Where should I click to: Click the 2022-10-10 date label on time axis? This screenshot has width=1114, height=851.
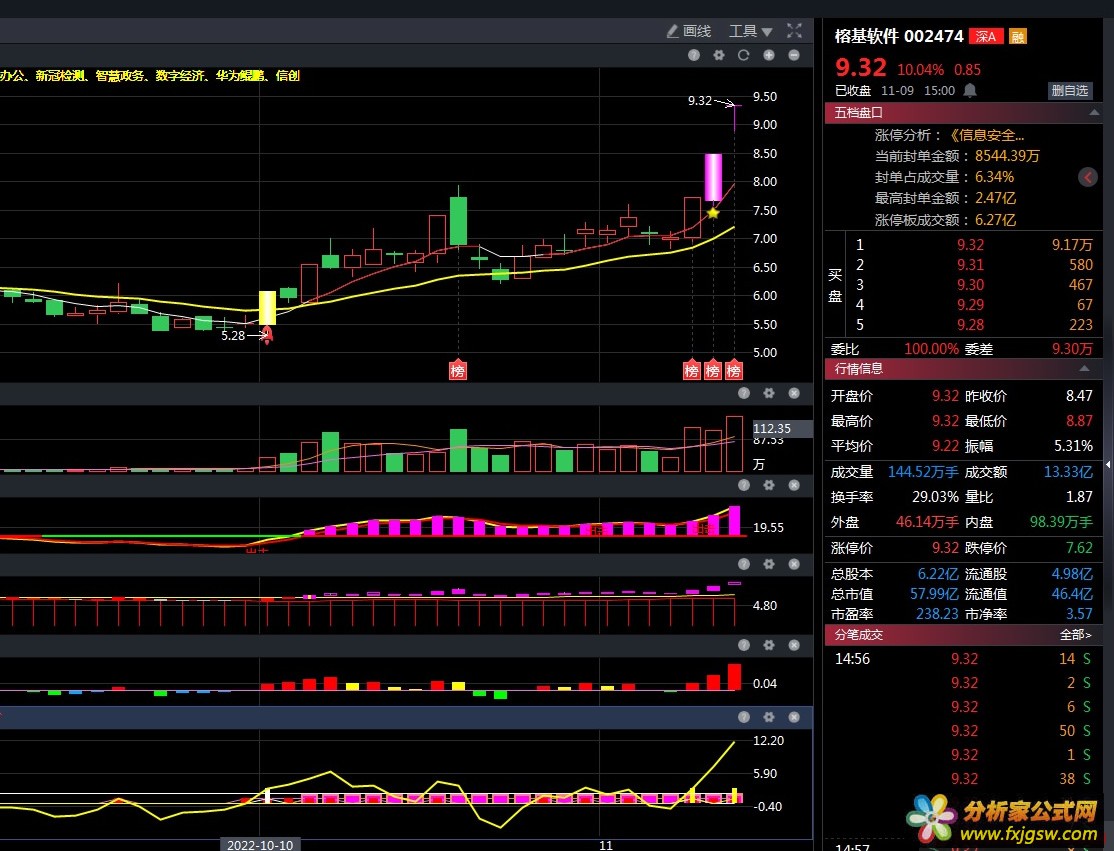pos(260,845)
